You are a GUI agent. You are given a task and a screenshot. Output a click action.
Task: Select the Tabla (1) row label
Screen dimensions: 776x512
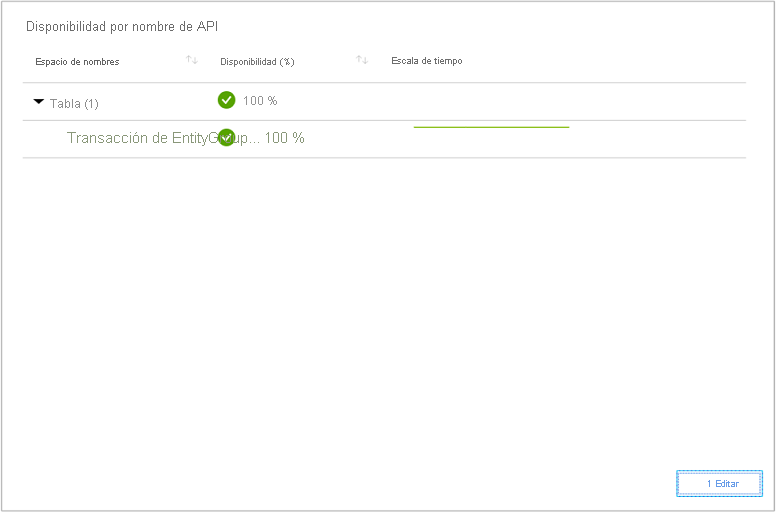(74, 103)
